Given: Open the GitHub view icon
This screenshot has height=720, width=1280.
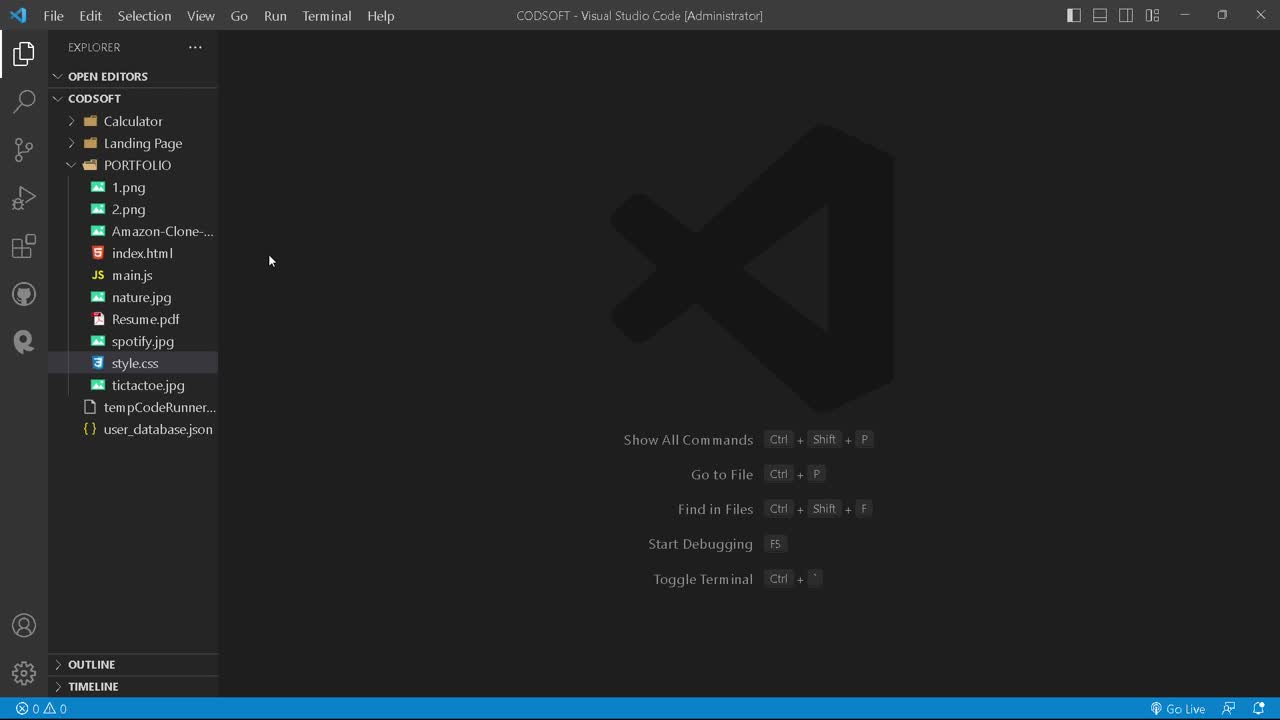Looking at the screenshot, I should [24, 294].
